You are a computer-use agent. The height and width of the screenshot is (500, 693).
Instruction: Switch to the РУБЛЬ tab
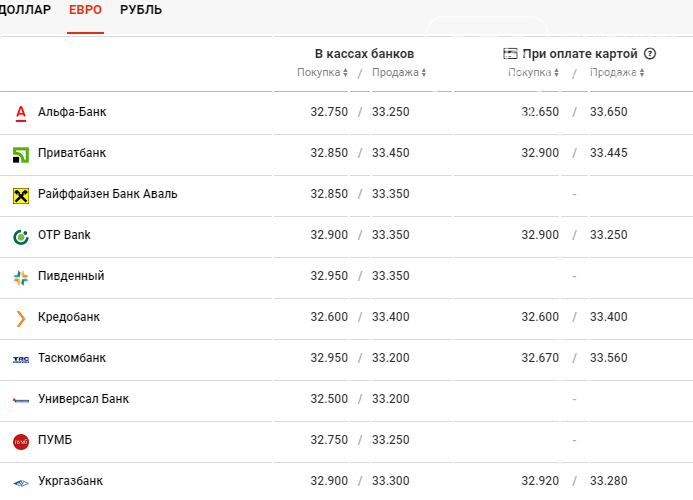(141, 10)
